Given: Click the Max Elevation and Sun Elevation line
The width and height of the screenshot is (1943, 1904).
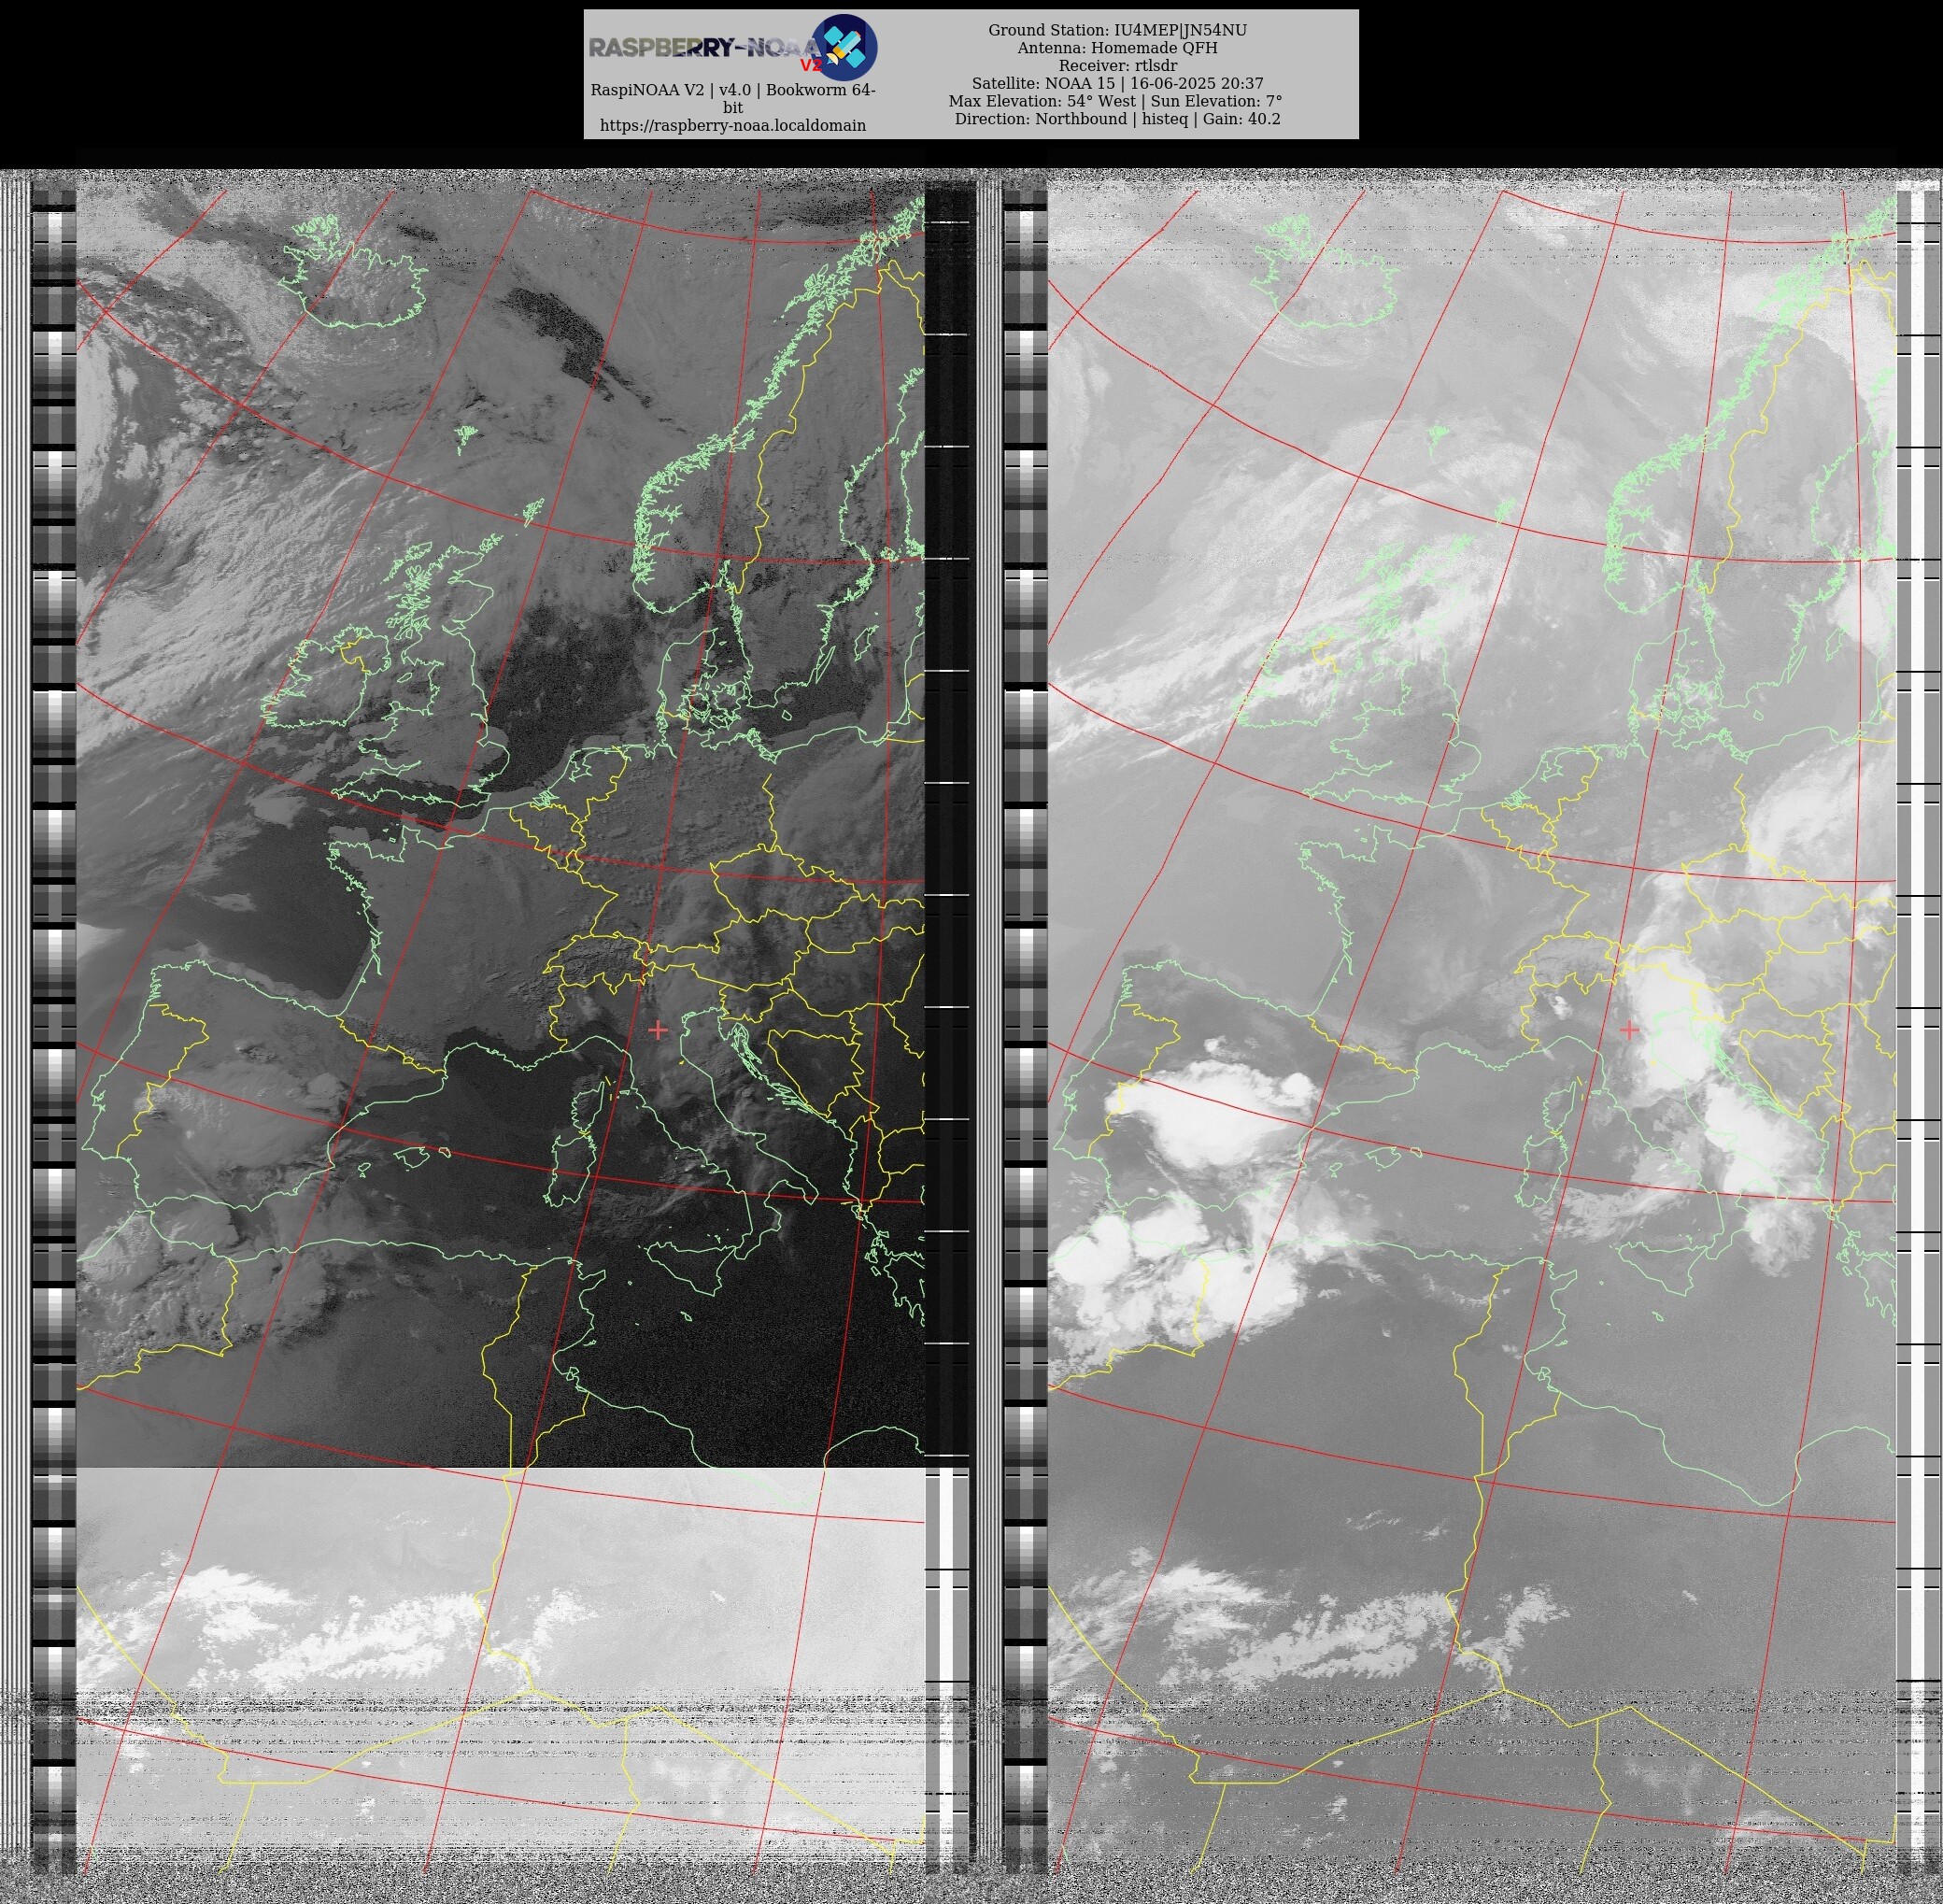Looking at the screenshot, I should (x=1115, y=101).
